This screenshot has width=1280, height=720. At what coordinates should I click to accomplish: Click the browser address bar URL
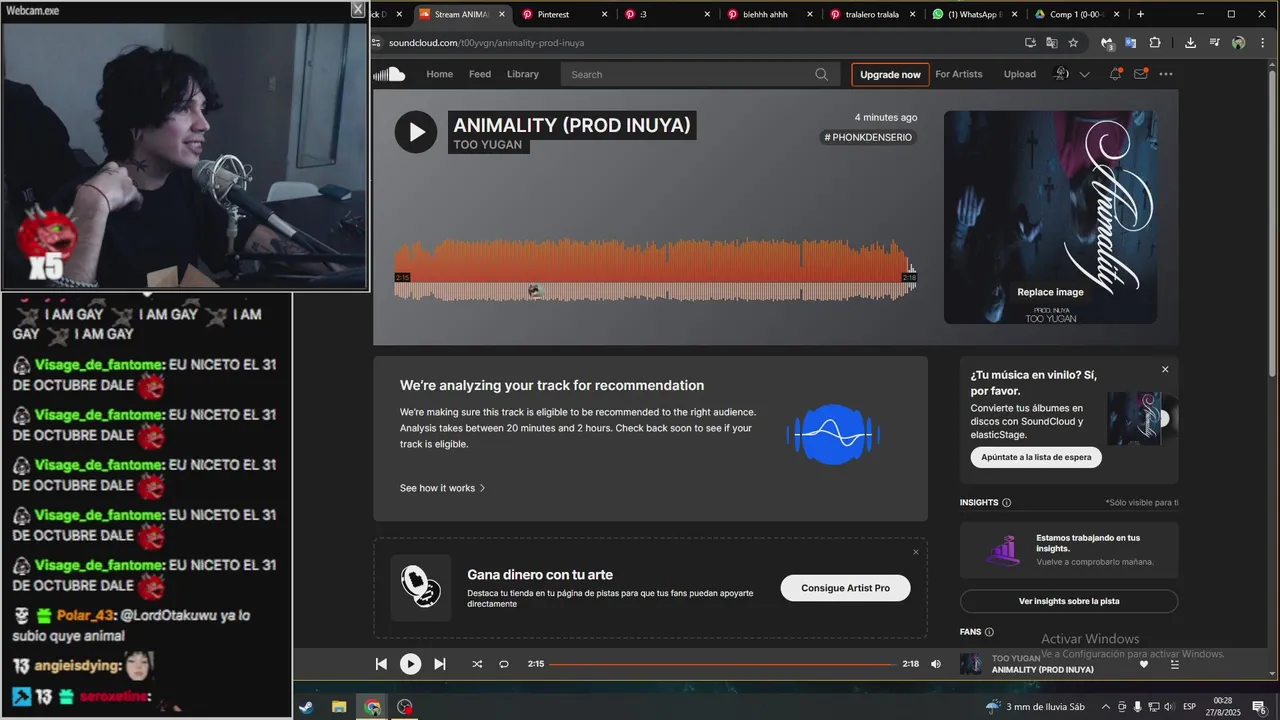(x=486, y=43)
